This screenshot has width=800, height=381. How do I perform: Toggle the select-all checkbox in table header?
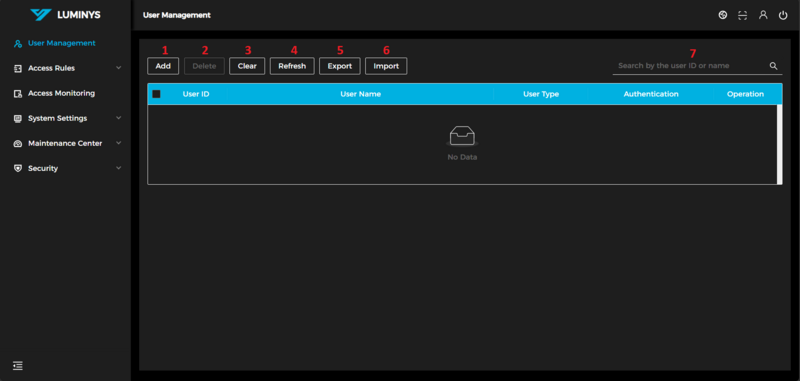(x=157, y=94)
